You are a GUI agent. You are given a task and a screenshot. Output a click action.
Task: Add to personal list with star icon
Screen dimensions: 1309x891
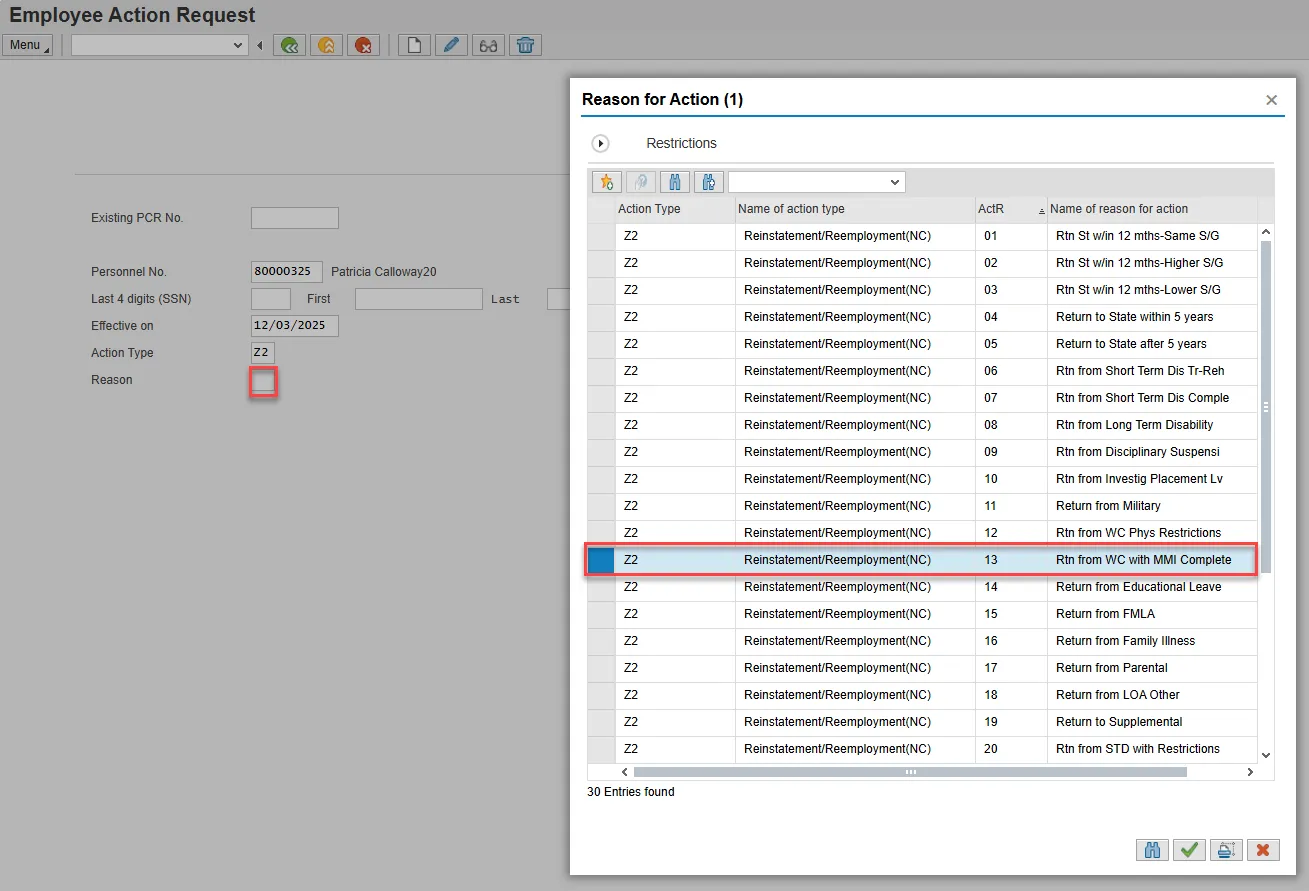pos(607,182)
